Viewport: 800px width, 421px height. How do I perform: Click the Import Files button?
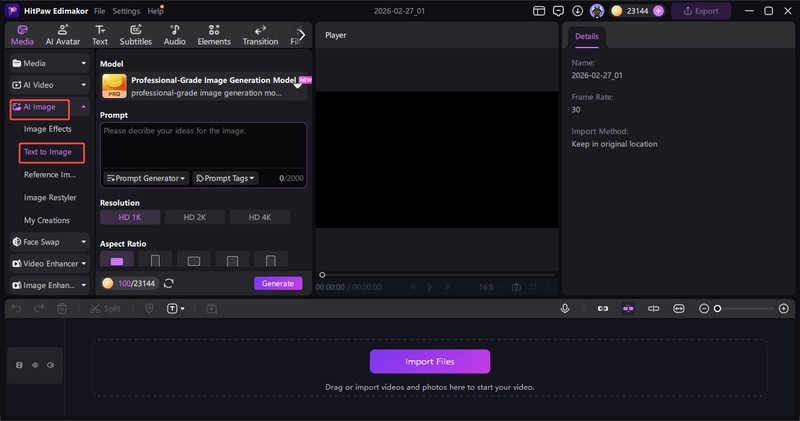(x=429, y=361)
